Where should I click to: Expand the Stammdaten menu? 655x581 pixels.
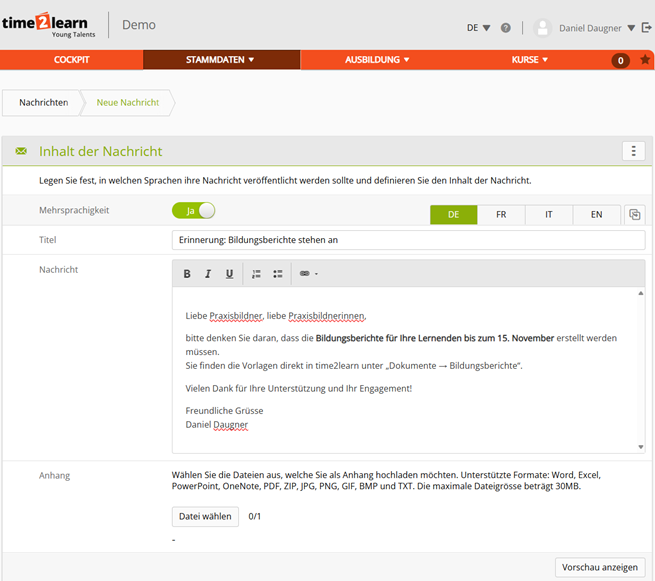click(x=221, y=60)
